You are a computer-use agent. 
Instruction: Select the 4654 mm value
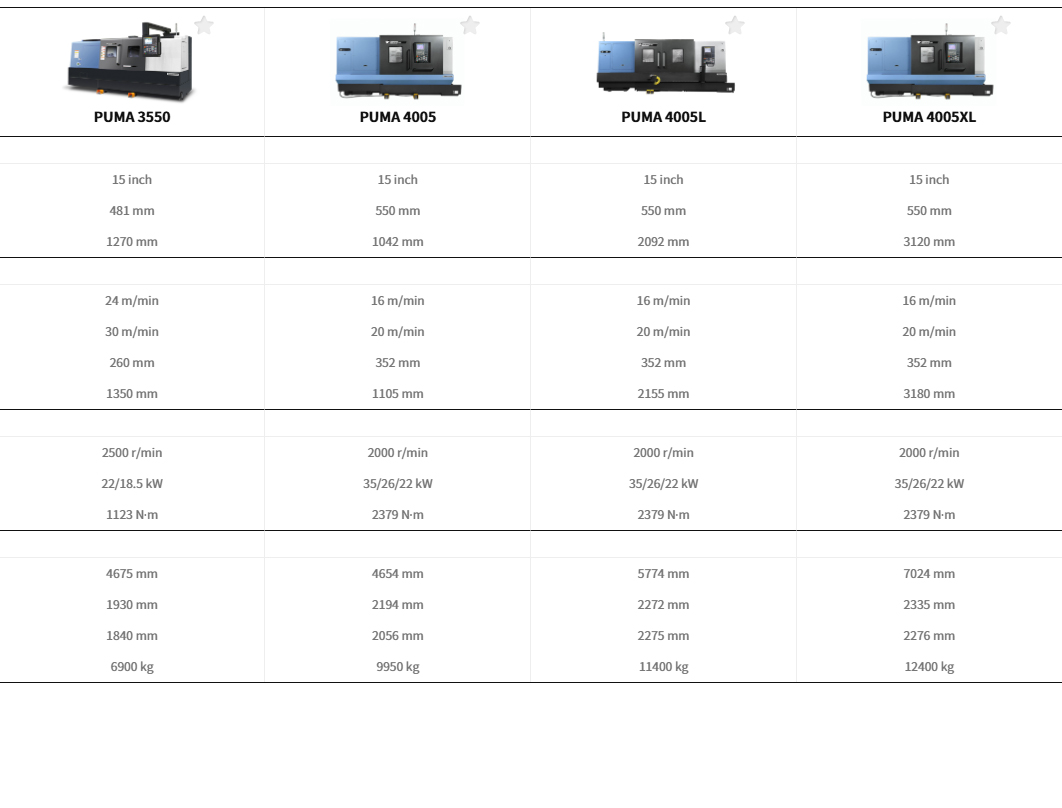coord(398,574)
